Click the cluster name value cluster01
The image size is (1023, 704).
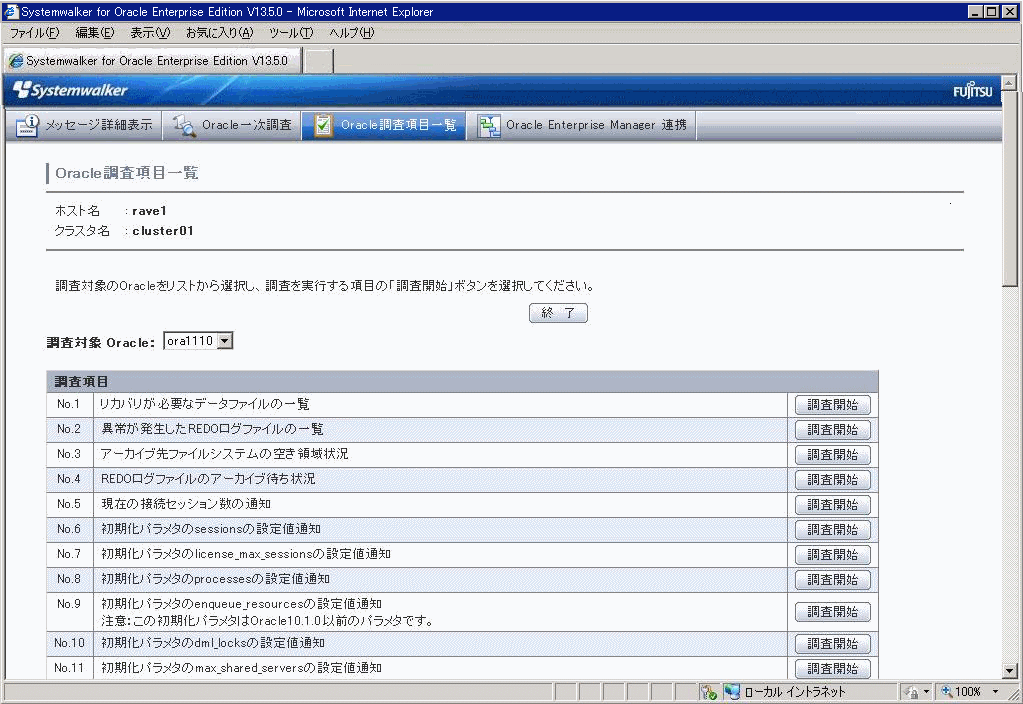[163, 230]
